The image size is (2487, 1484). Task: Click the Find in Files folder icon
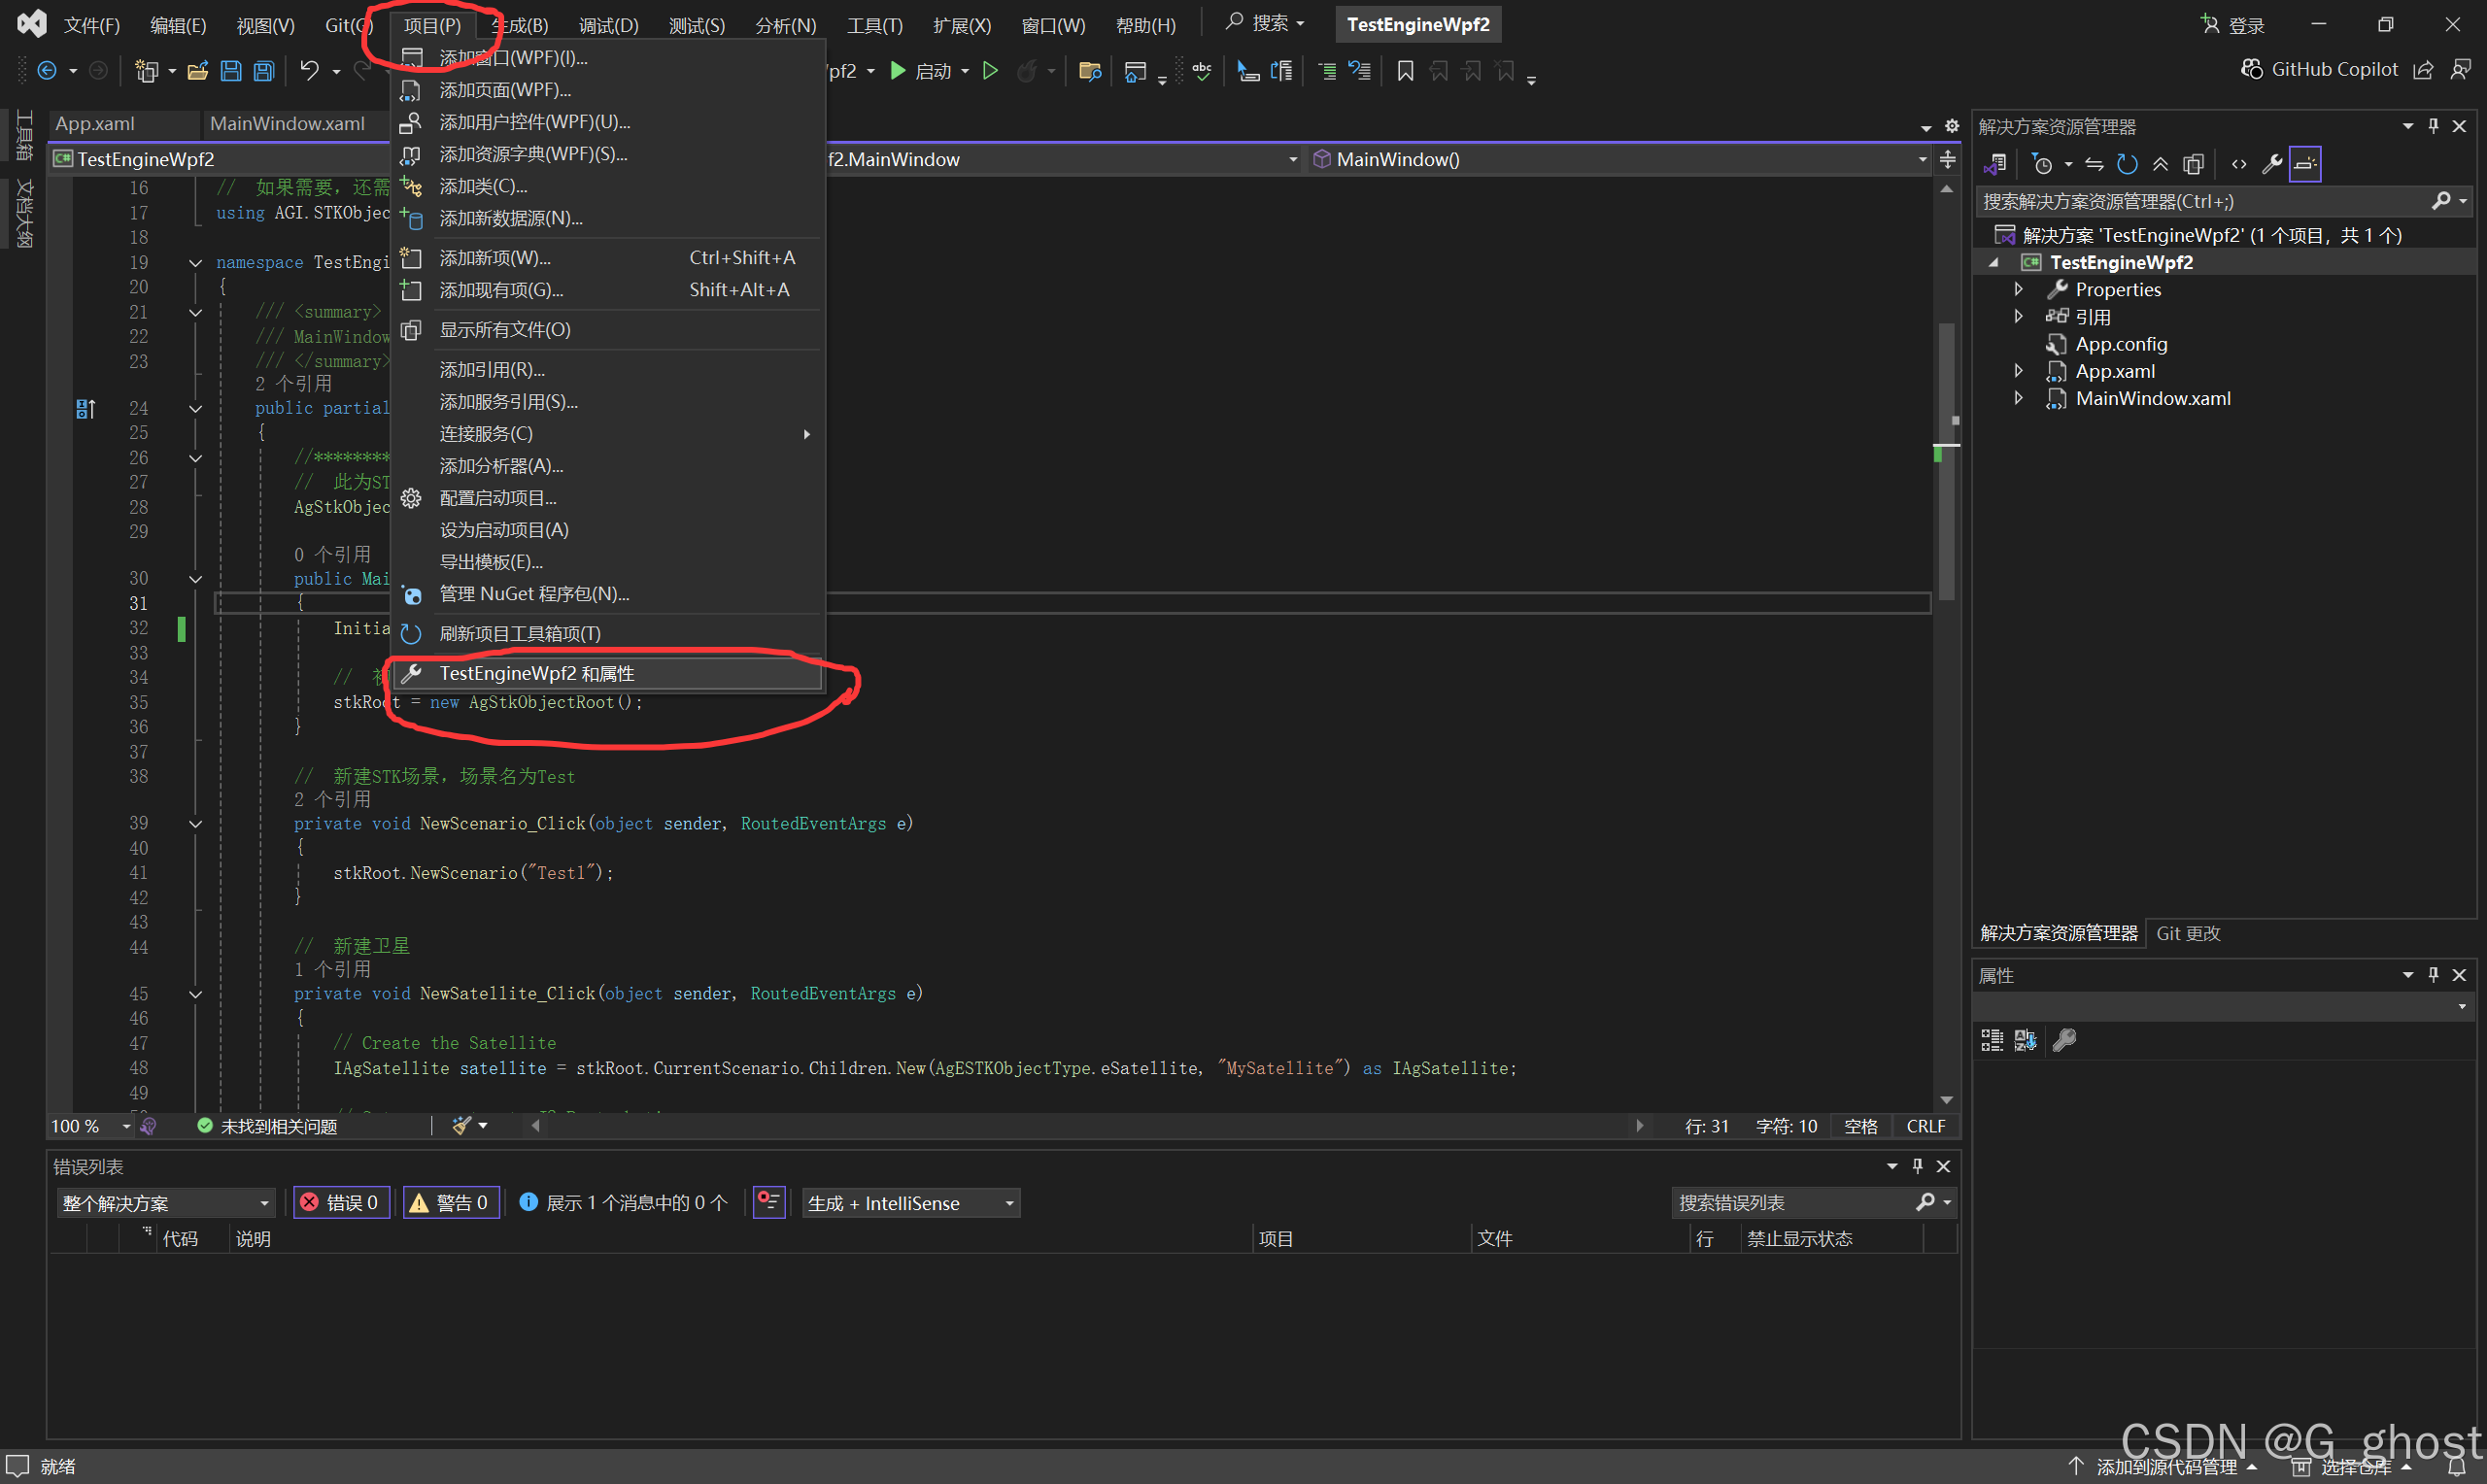[1090, 71]
